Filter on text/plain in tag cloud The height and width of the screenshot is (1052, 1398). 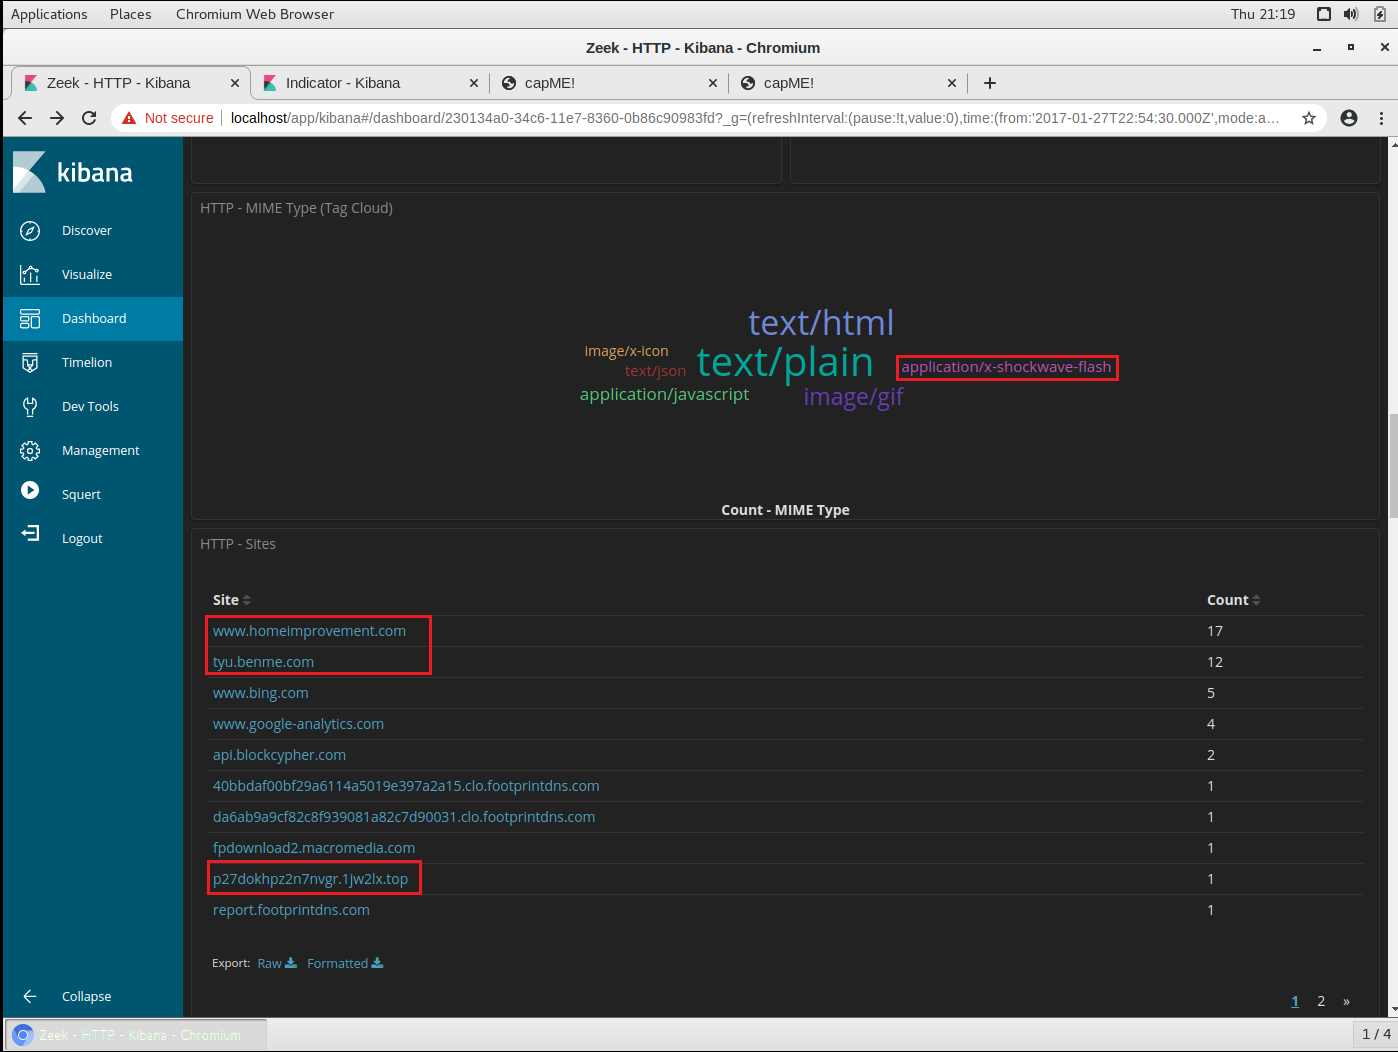(x=785, y=362)
